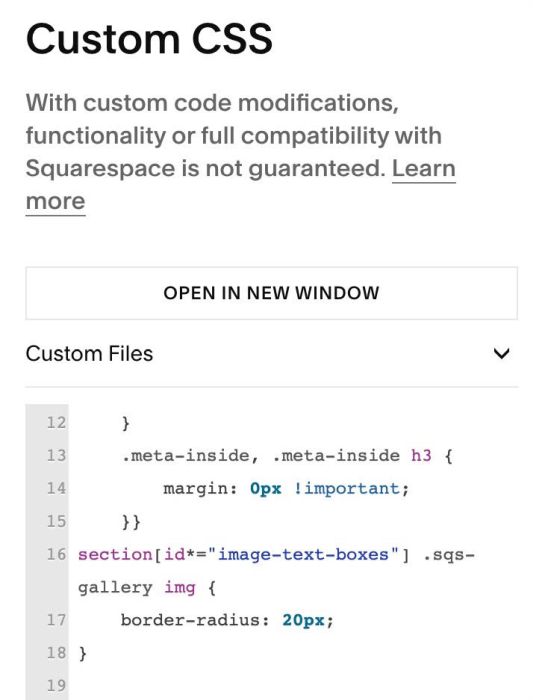Click the Custom CSS heading
Screen dimensions: 533x700
pos(149,38)
